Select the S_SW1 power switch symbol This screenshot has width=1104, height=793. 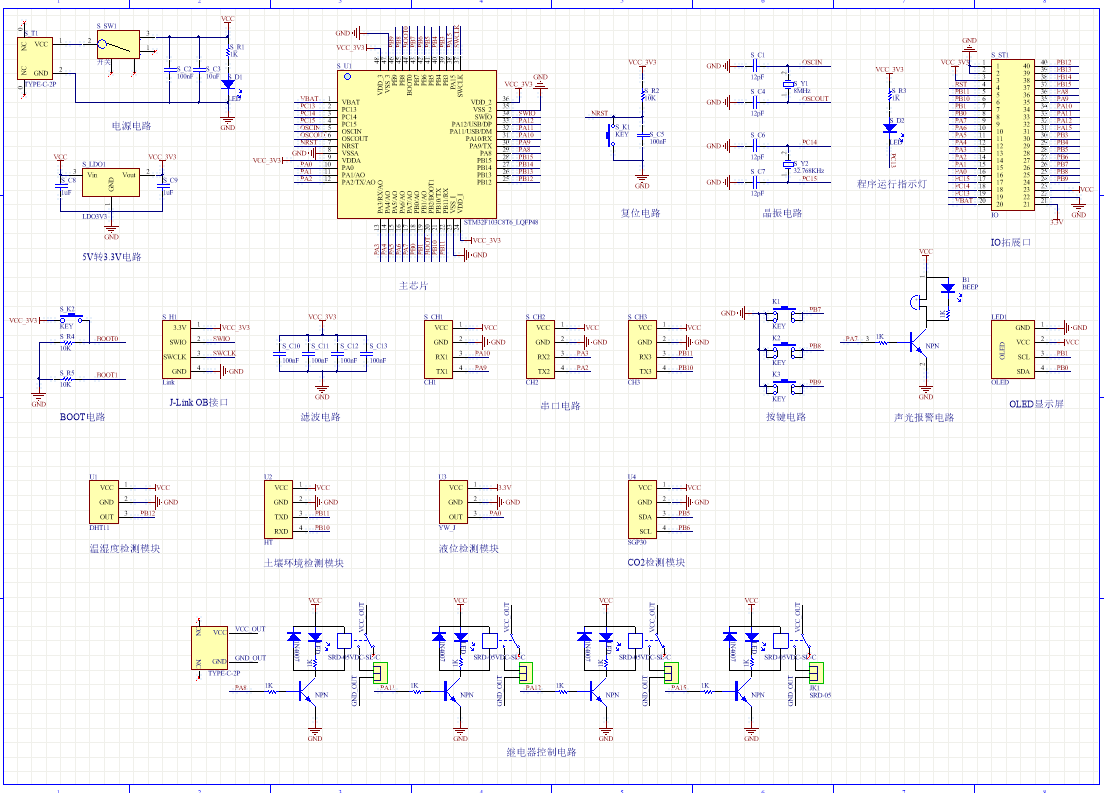(118, 45)
